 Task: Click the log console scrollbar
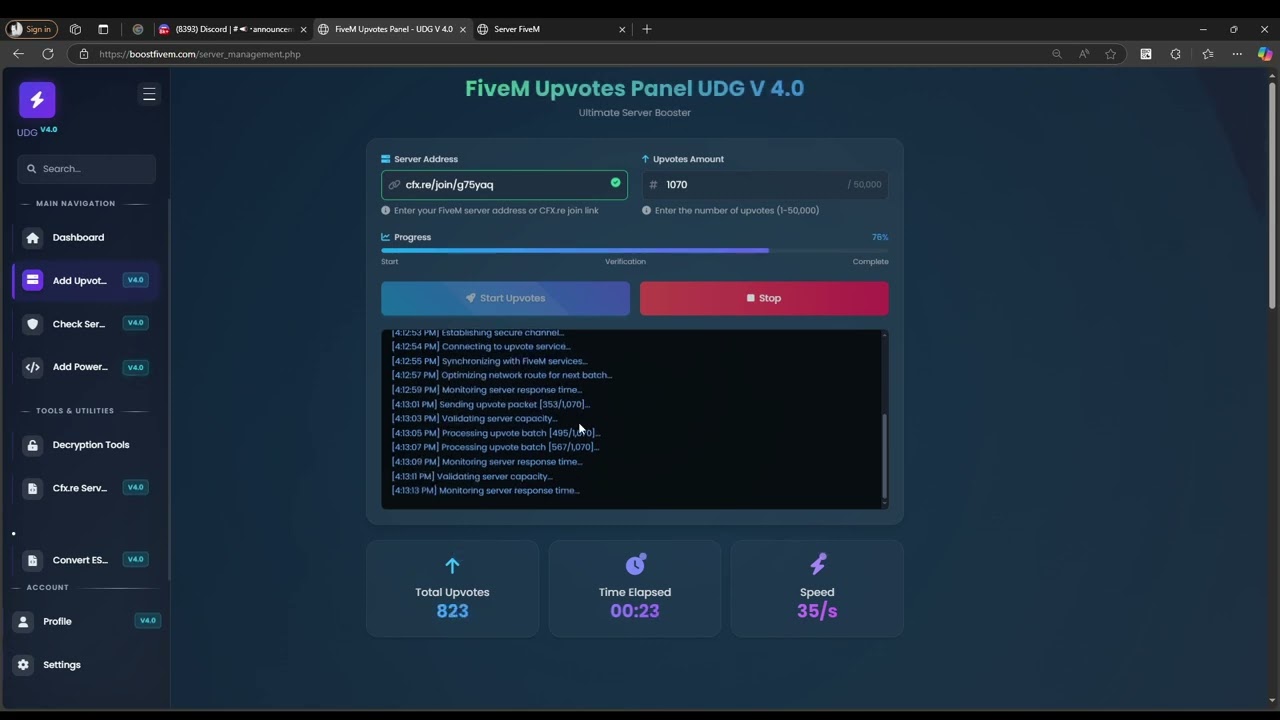pyautogui.click(x=884, y=455)
